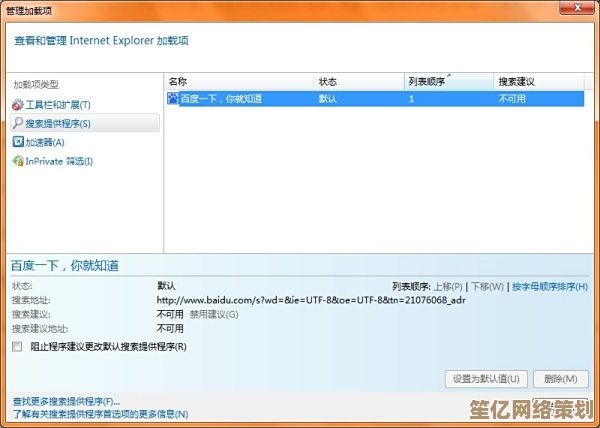Open 了解有关搜索提供程序首选项的更多信息(N) link
Screen dimensions: 600x428
100,414
